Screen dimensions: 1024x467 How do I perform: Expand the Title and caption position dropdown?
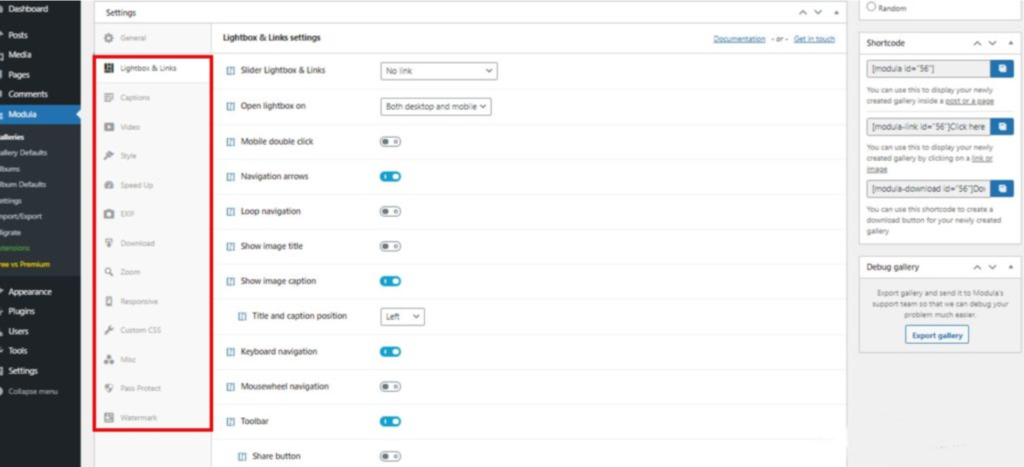[x=403, y=316]
